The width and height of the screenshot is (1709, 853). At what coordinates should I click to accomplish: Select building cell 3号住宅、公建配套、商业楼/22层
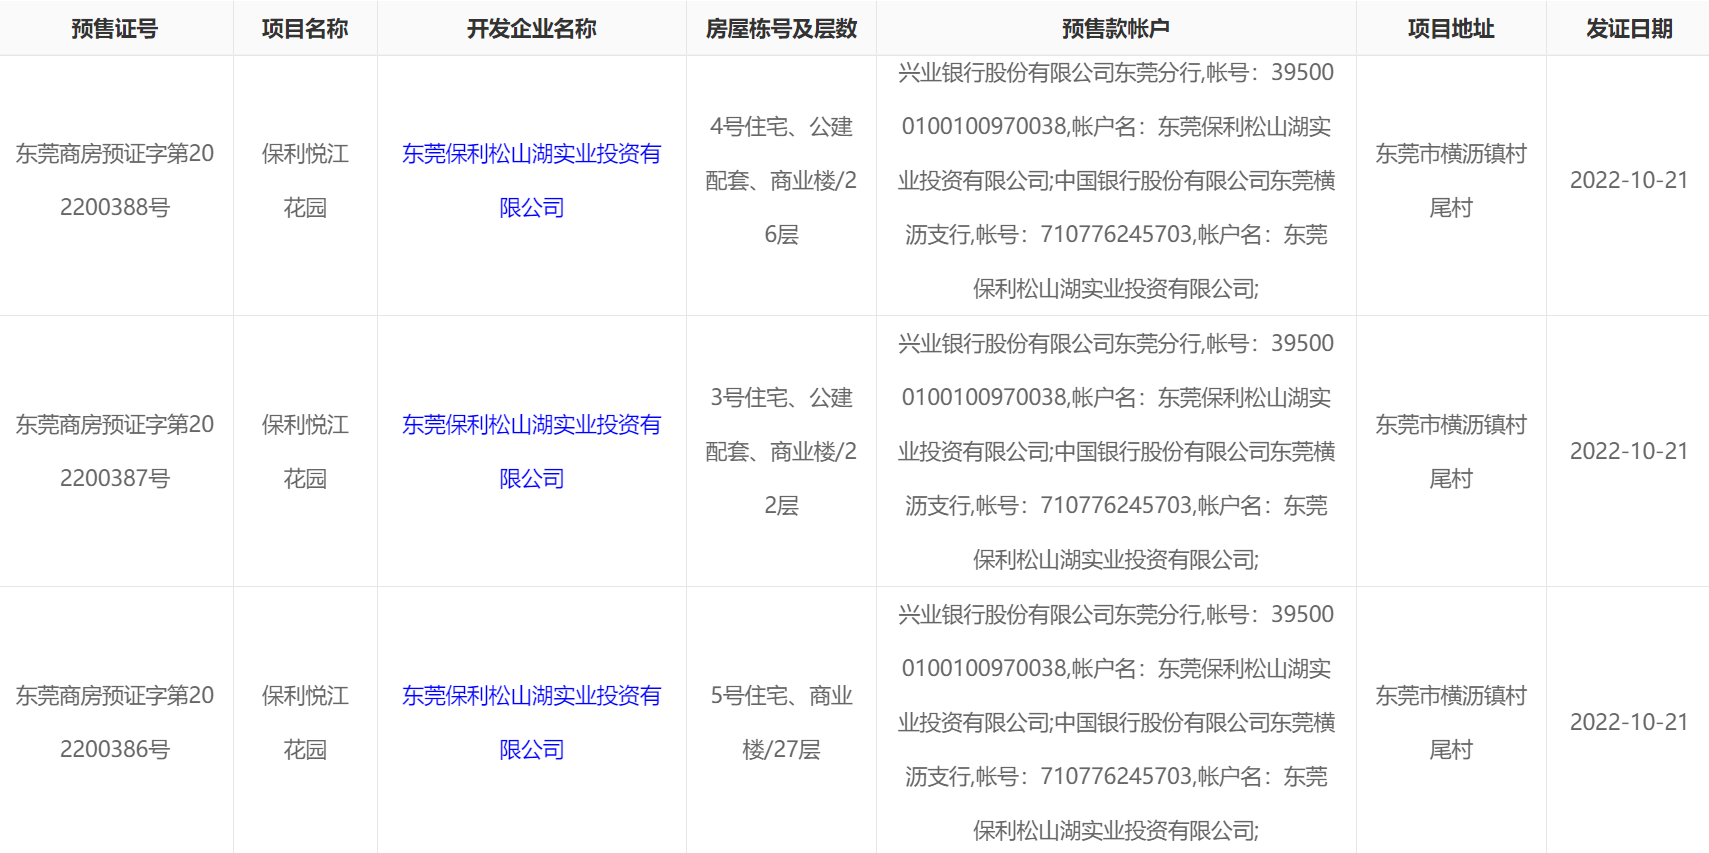[x=781, y=452]
